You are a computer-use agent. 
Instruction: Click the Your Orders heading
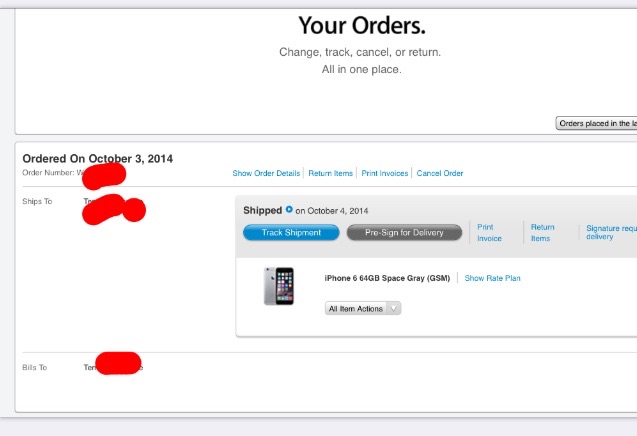pos(362,25)
